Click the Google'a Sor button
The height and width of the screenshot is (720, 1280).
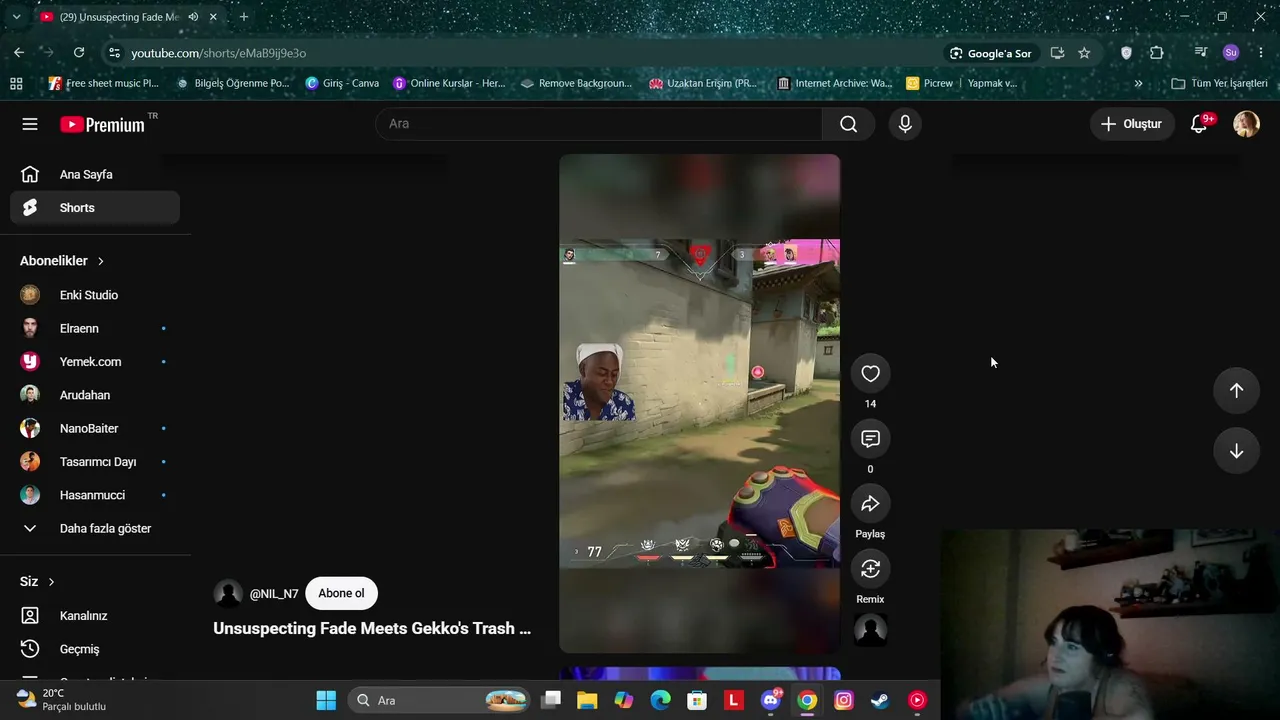[x=990, y=53]
